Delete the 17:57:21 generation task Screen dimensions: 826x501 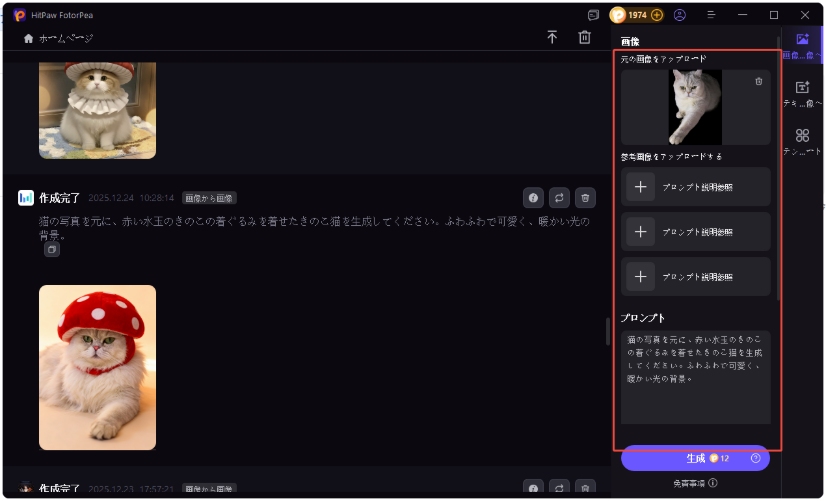pyautogui.click(x=585, y=488)
